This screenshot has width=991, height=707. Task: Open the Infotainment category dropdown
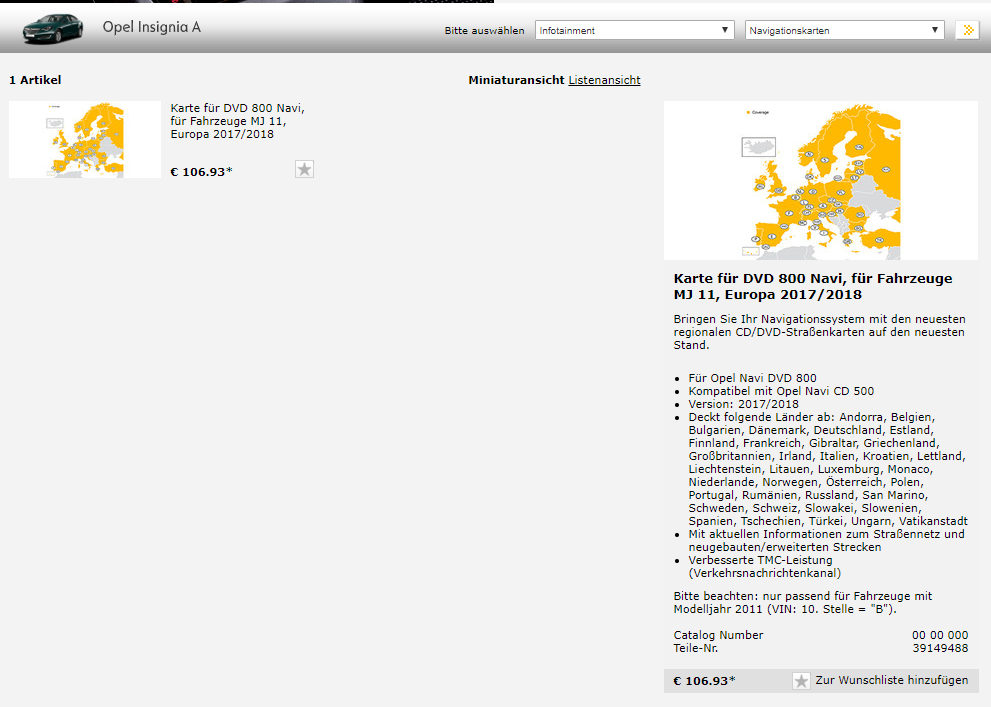[635, 30]
